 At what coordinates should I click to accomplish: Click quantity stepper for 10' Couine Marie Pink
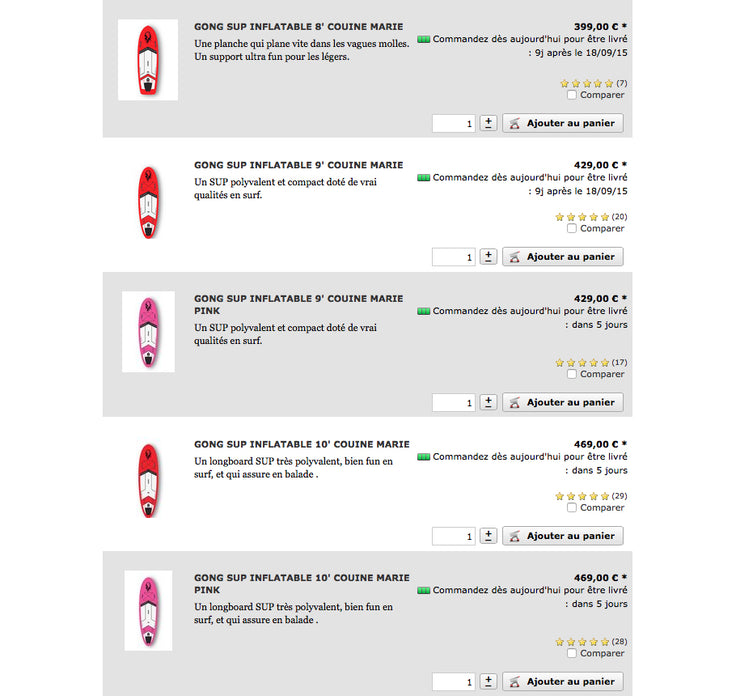pos(488,682)
